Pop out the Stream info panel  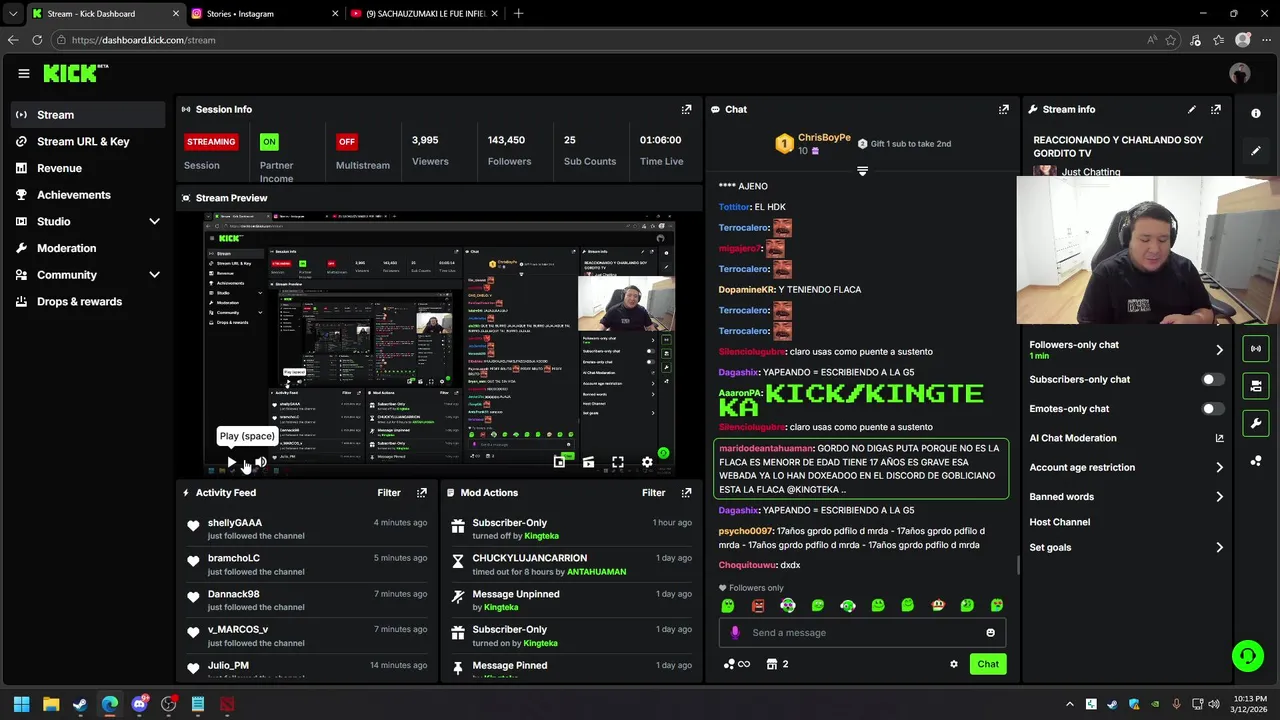pyautogui.click(x=1216, y=109)
